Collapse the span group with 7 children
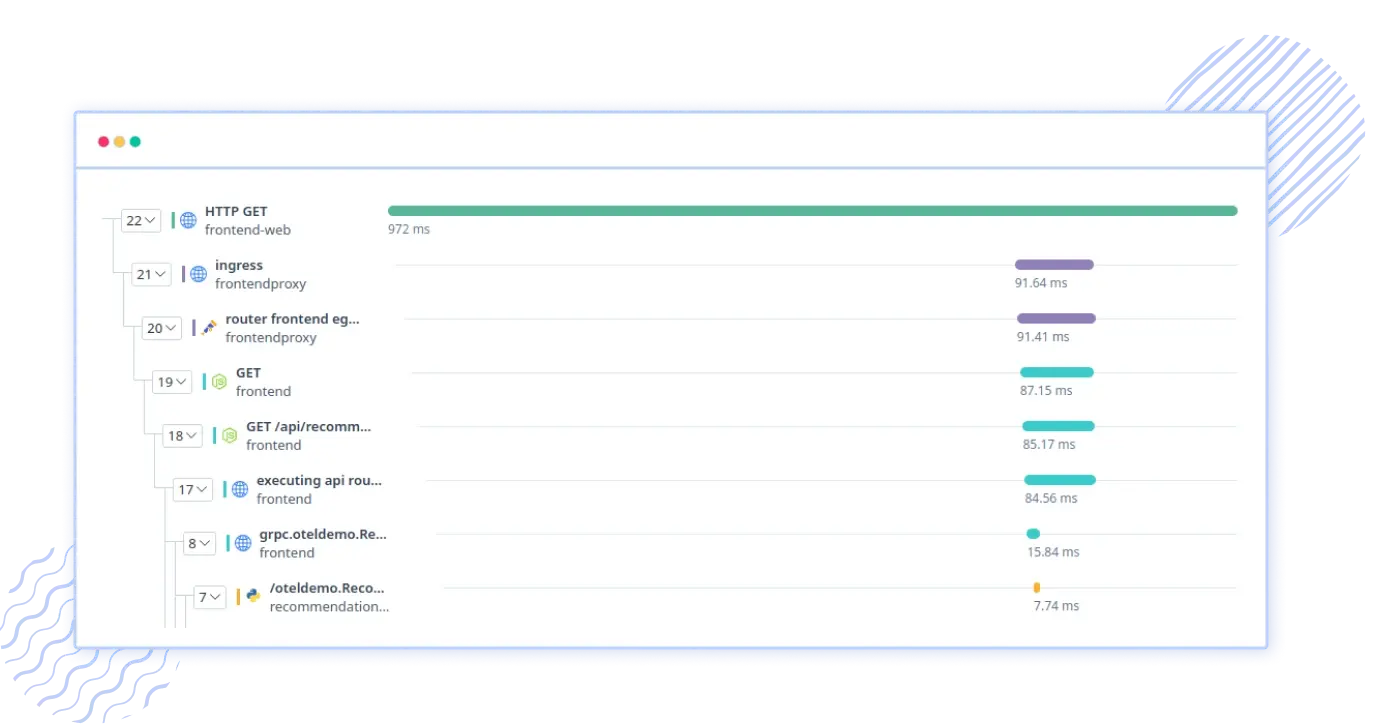 tap(210, 597)
